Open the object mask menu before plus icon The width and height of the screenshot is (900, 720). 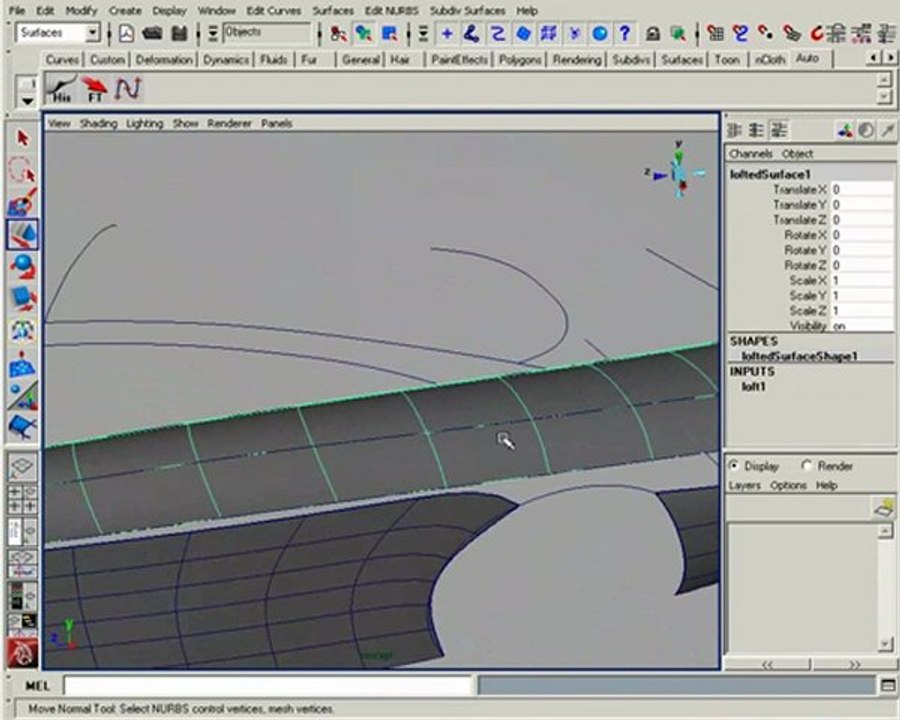423,34
